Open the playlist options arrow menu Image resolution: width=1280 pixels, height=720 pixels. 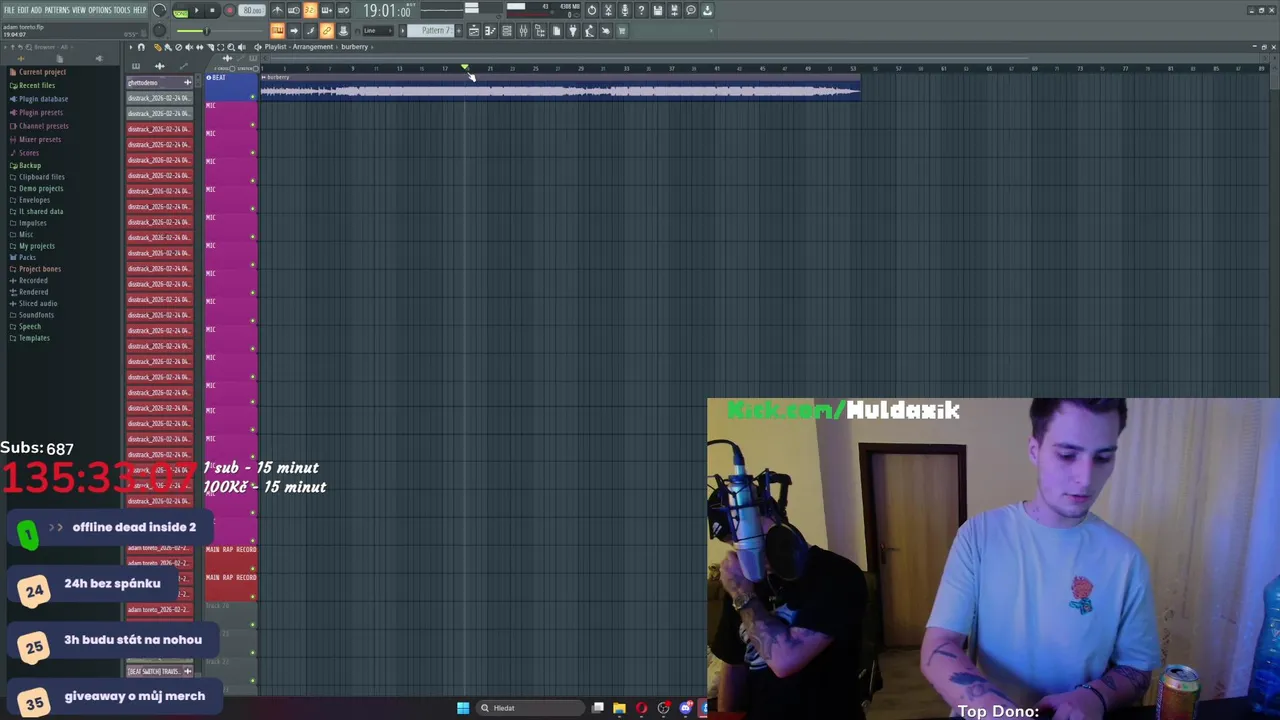click(x=131, y=47)
